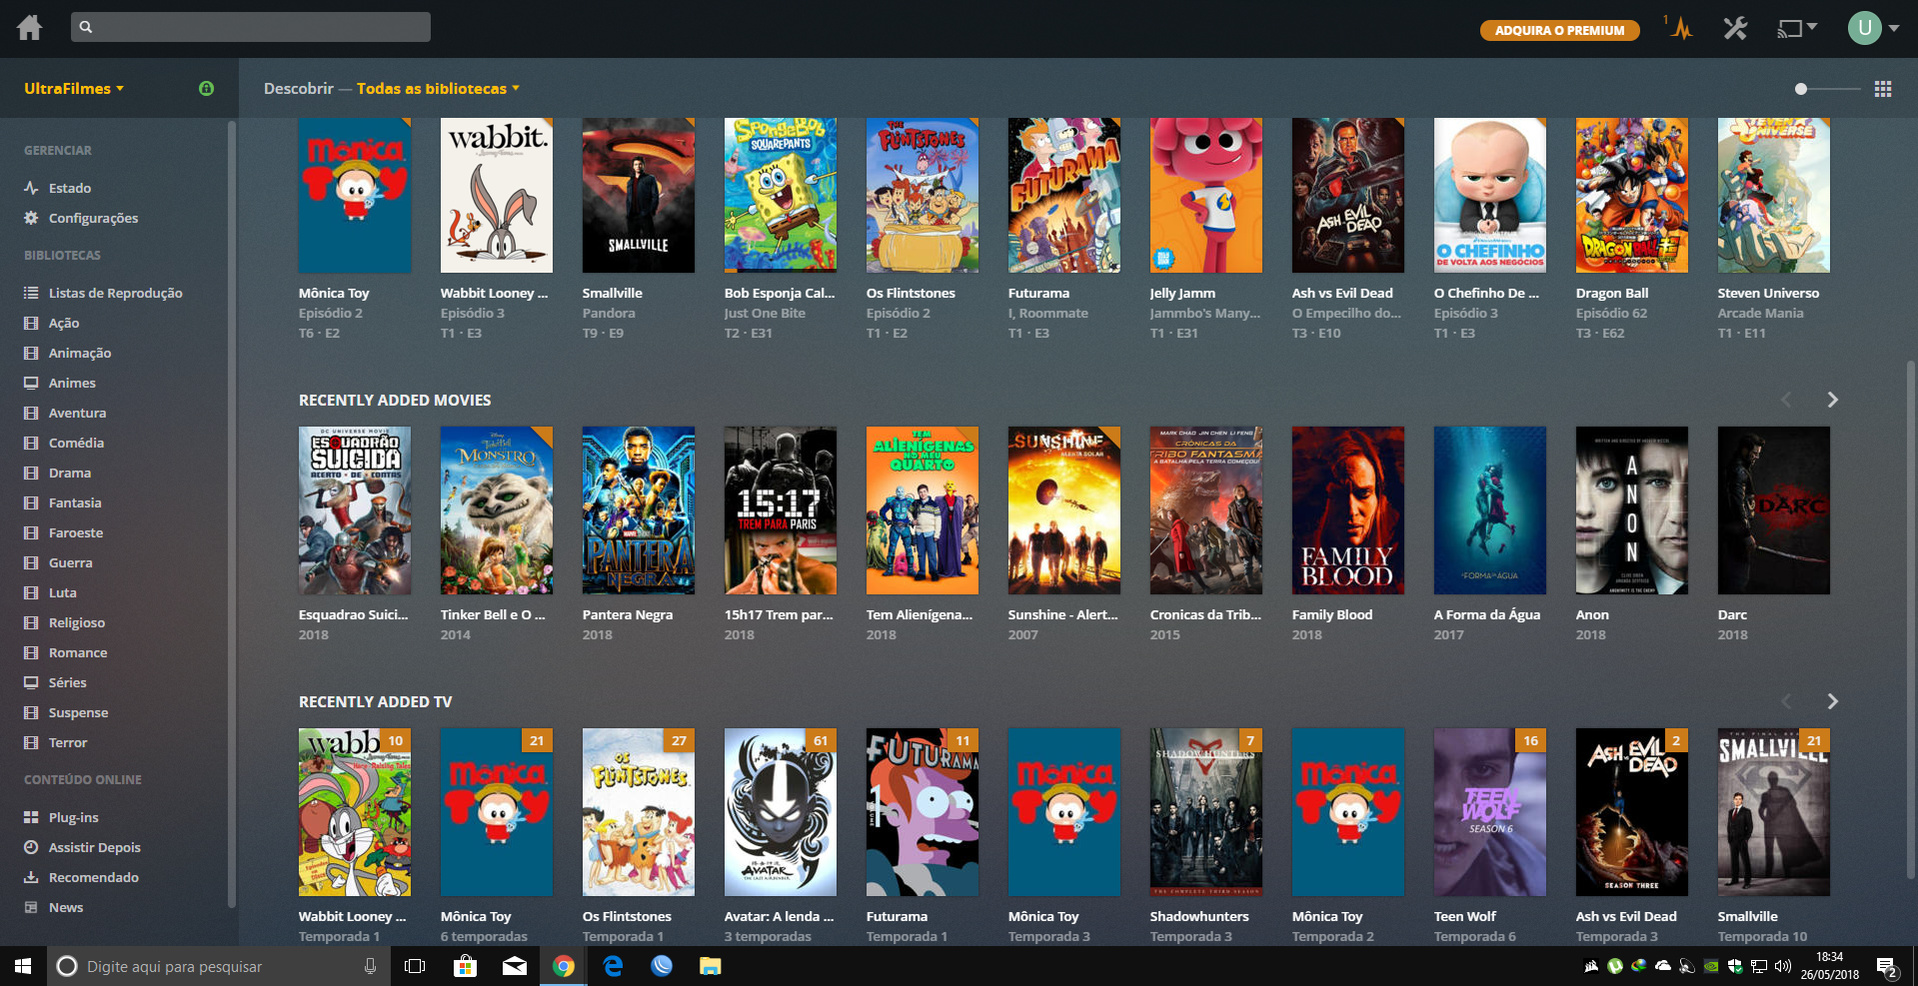This screenshot has width=1918, height=986.
Task: Launch Microsoft Store from taskbar
Action: (465, 966)
